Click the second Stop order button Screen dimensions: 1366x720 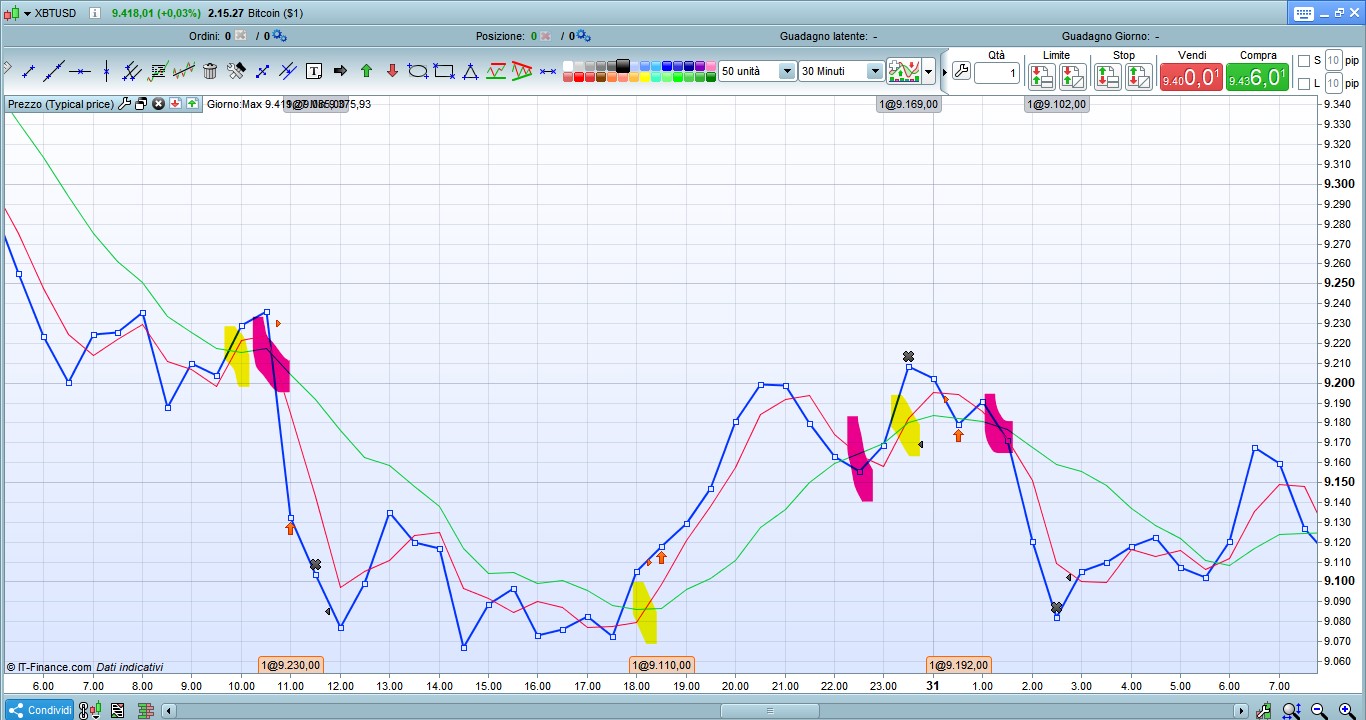coord(1139,76)
